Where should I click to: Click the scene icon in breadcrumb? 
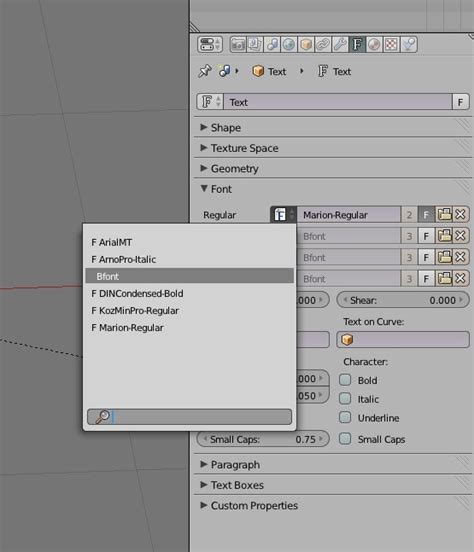[x=224, y=71]
